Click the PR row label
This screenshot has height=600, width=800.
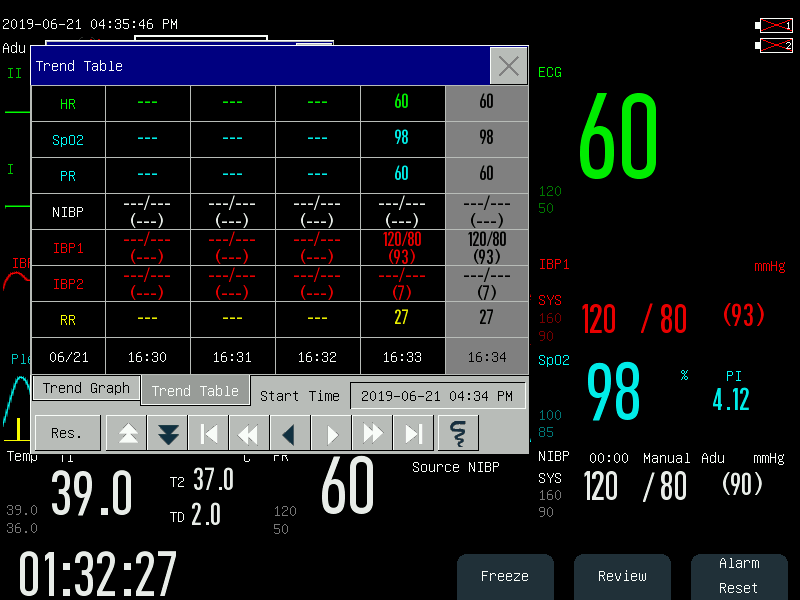tap(68, 176)
